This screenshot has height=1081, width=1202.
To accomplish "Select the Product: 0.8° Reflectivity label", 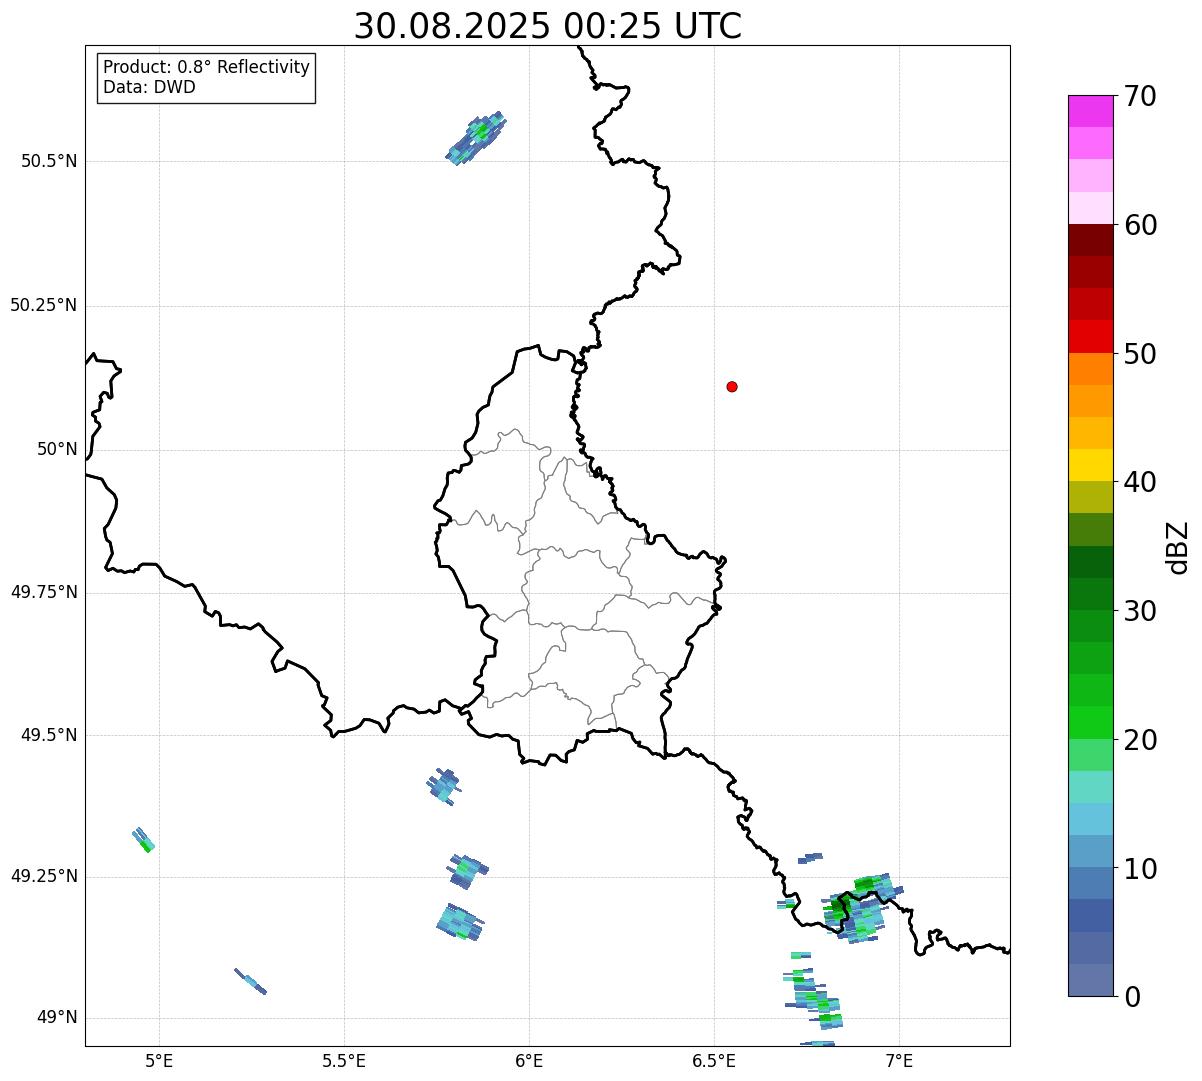I will tap(206, 67).
